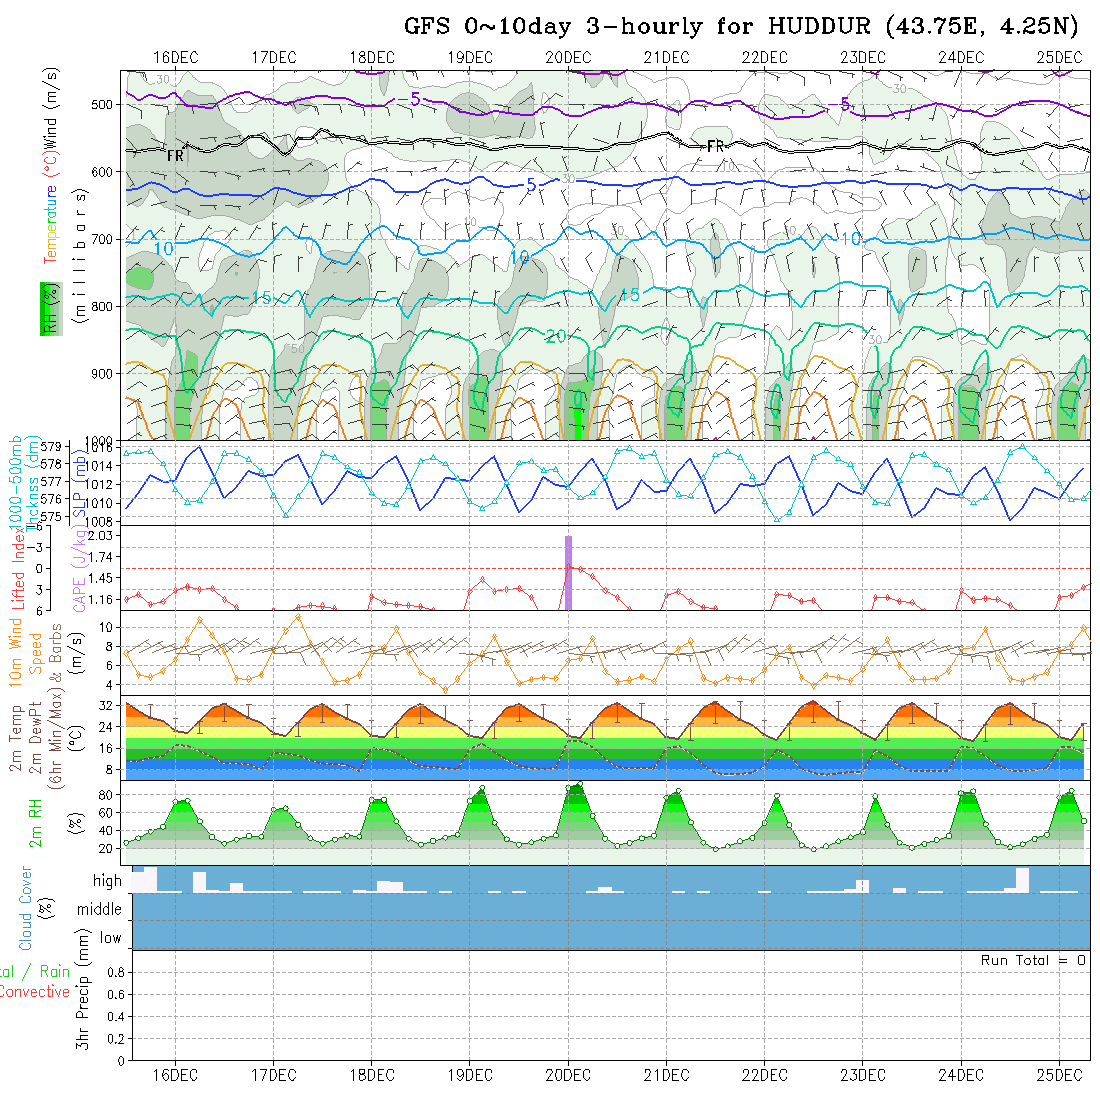The image size is (1100, 1100).
Task: Click the "2m Temp" axis label
Action: [17, 740]
